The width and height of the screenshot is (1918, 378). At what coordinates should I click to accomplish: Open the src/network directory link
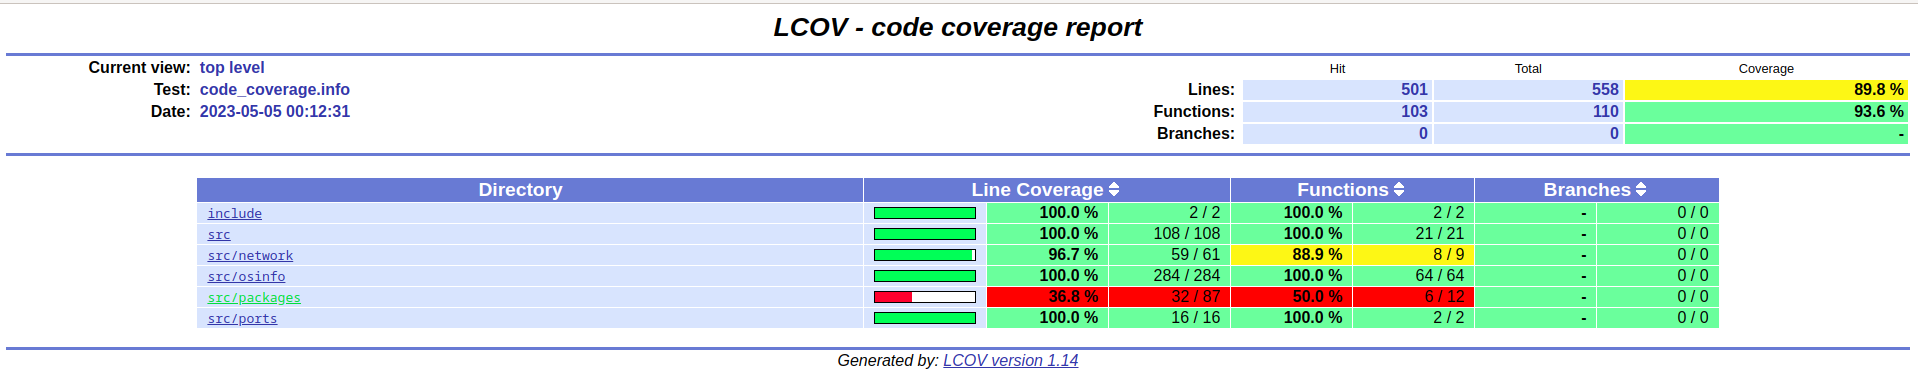250,256
